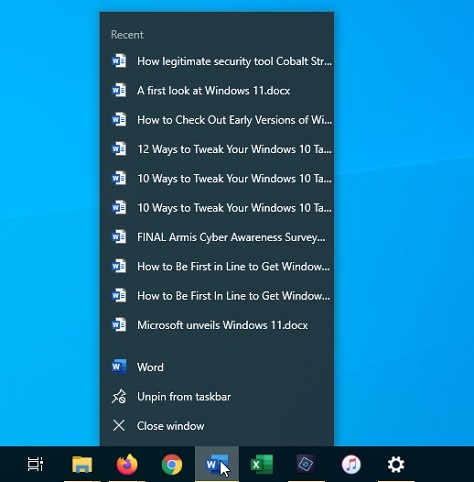This screenshot has width=474, height=482.
Task: Click Word icon beside 'How to Check Out Early Versions'
Action: point(119,120)
